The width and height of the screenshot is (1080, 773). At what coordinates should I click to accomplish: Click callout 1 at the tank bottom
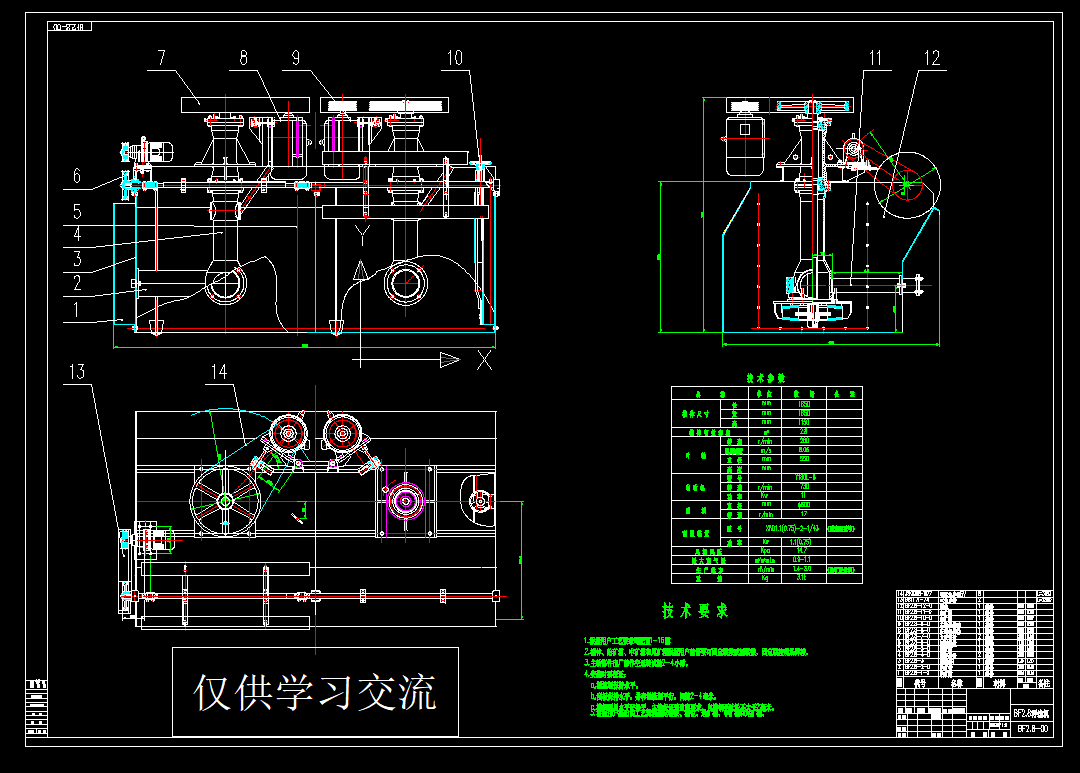point(75,306)
